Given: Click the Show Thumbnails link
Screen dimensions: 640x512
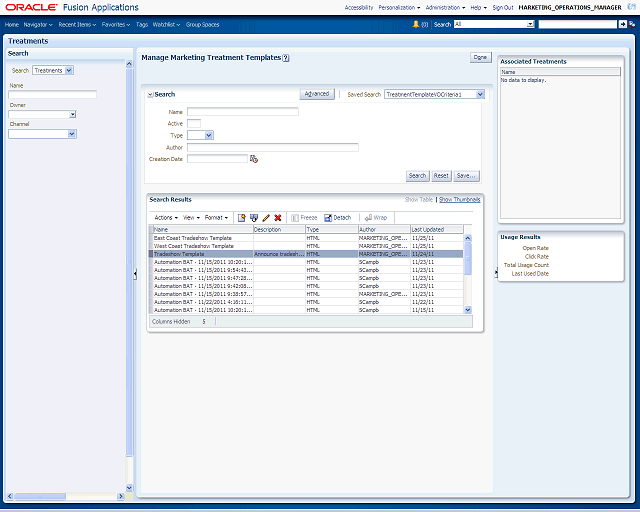Looking at the screenshot, I should click(460, 199).
